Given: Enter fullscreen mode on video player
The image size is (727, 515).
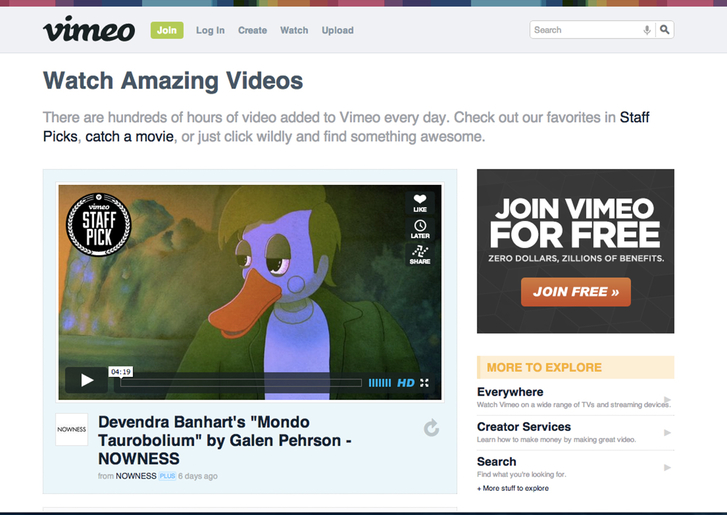Looking at the screenshot, I should [425, 382].
